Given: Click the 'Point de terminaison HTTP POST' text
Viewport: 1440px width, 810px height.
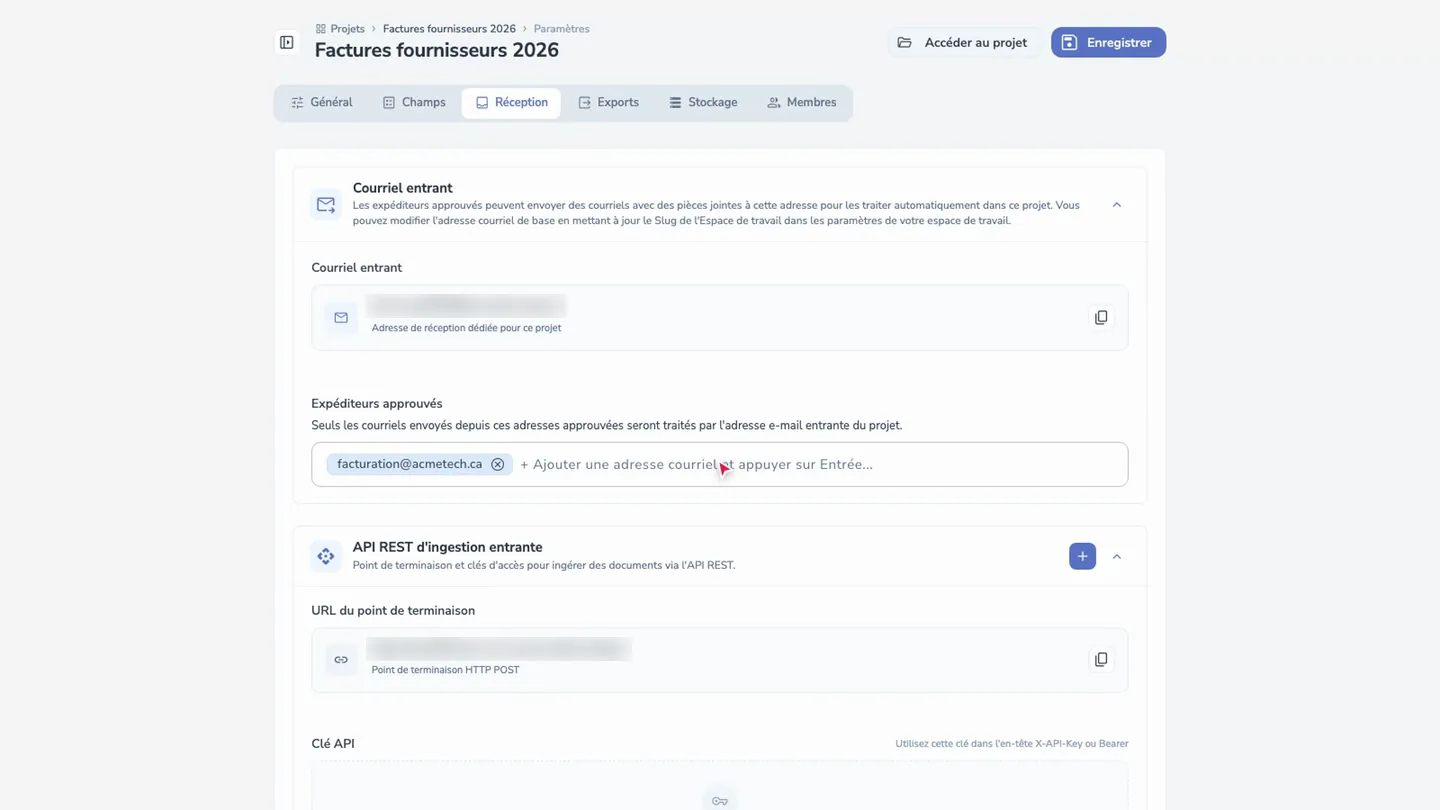Looking at the screenshot, I should click(445, 670).
